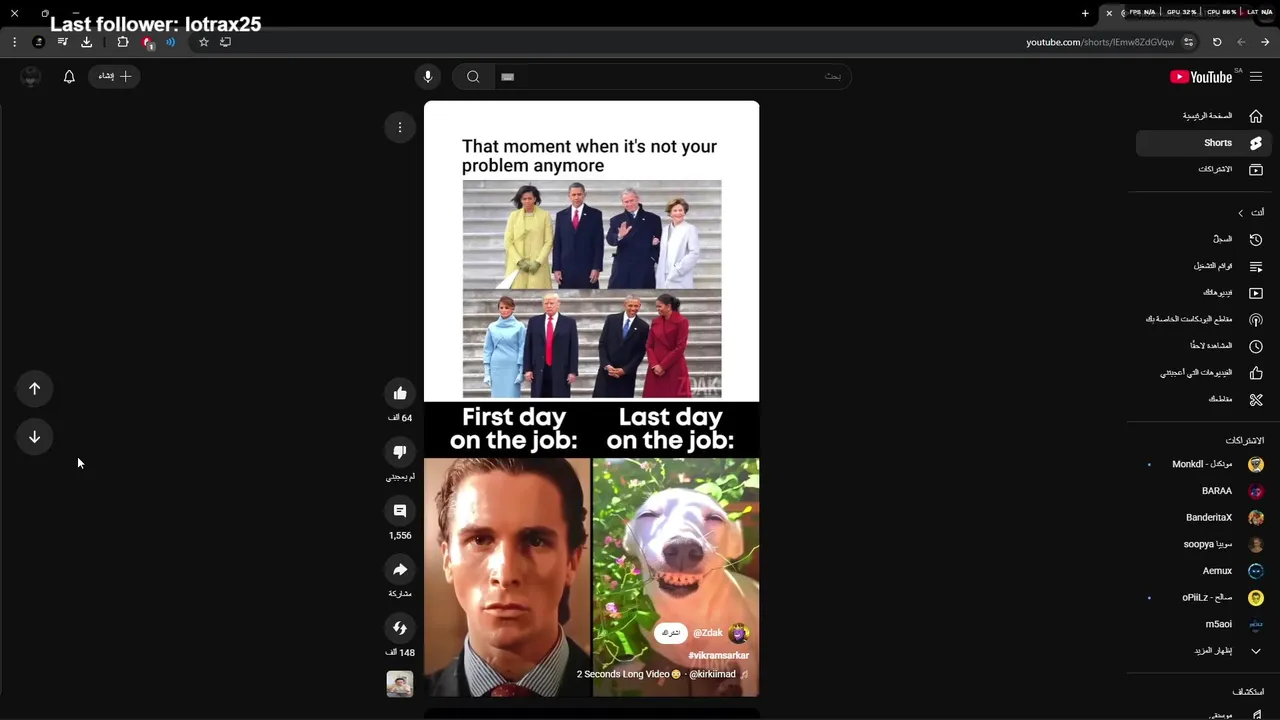The height and width of the screenshot is (720, 1280).
Task: Open the BARAA subscription channel
Action: point(1204,491)
